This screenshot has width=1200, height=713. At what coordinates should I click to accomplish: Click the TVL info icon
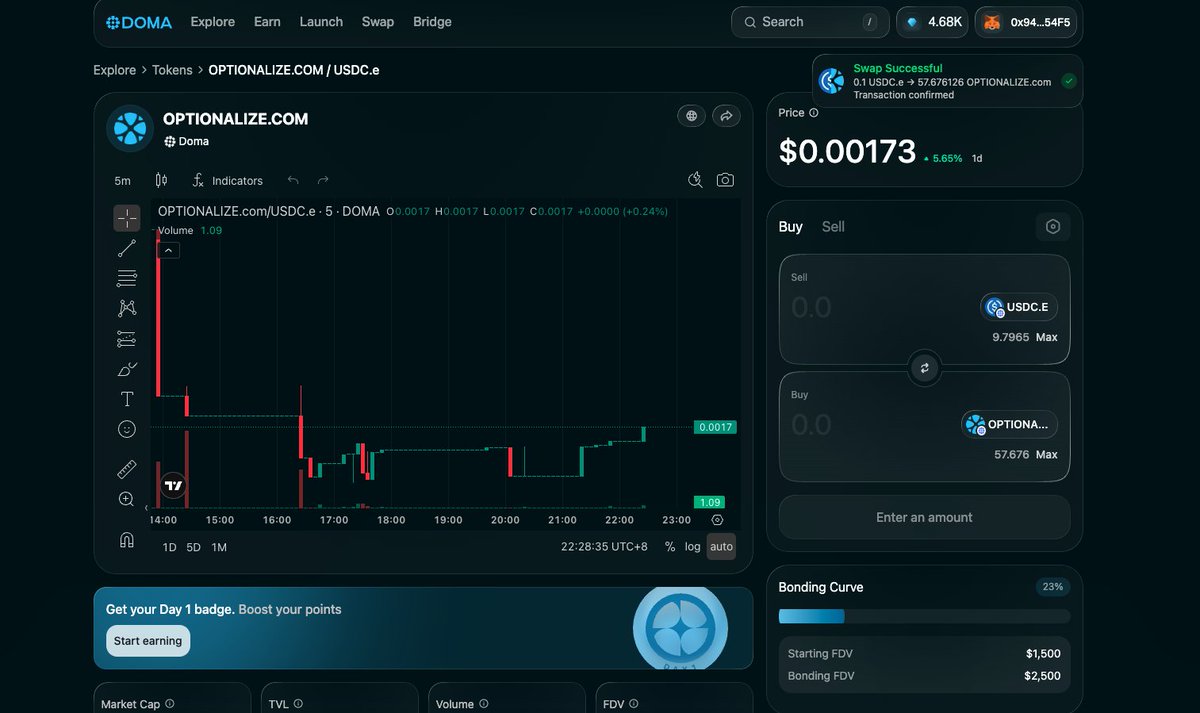[x=298, y=704]
